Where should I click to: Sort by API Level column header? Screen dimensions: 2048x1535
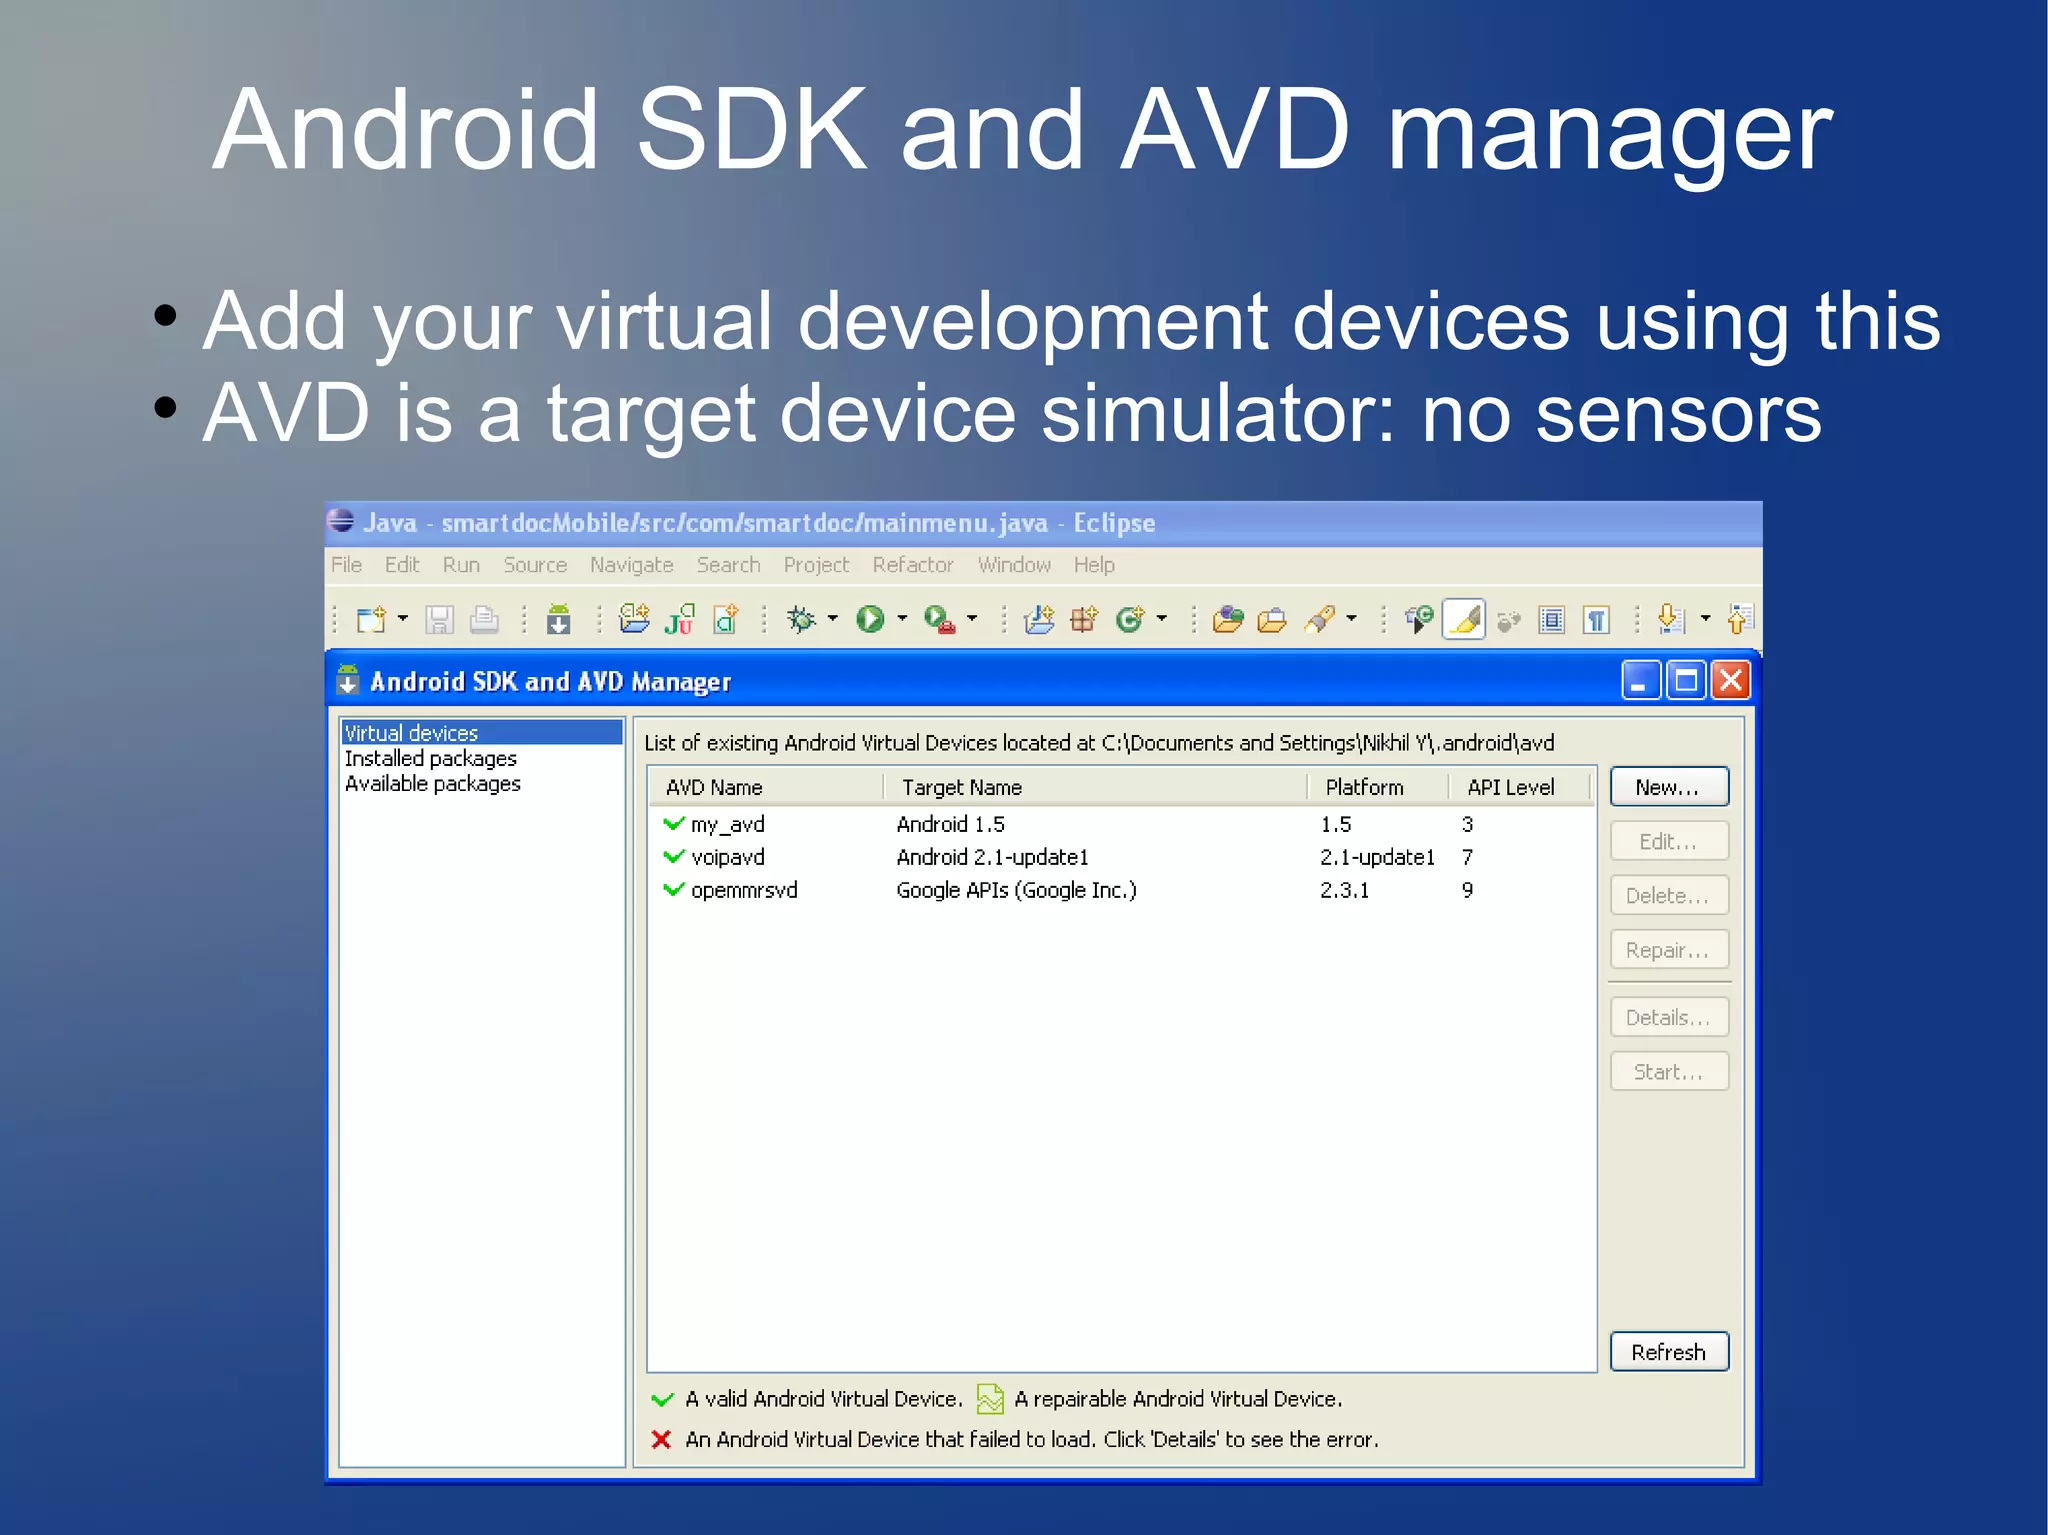[x=1520, y=787]
